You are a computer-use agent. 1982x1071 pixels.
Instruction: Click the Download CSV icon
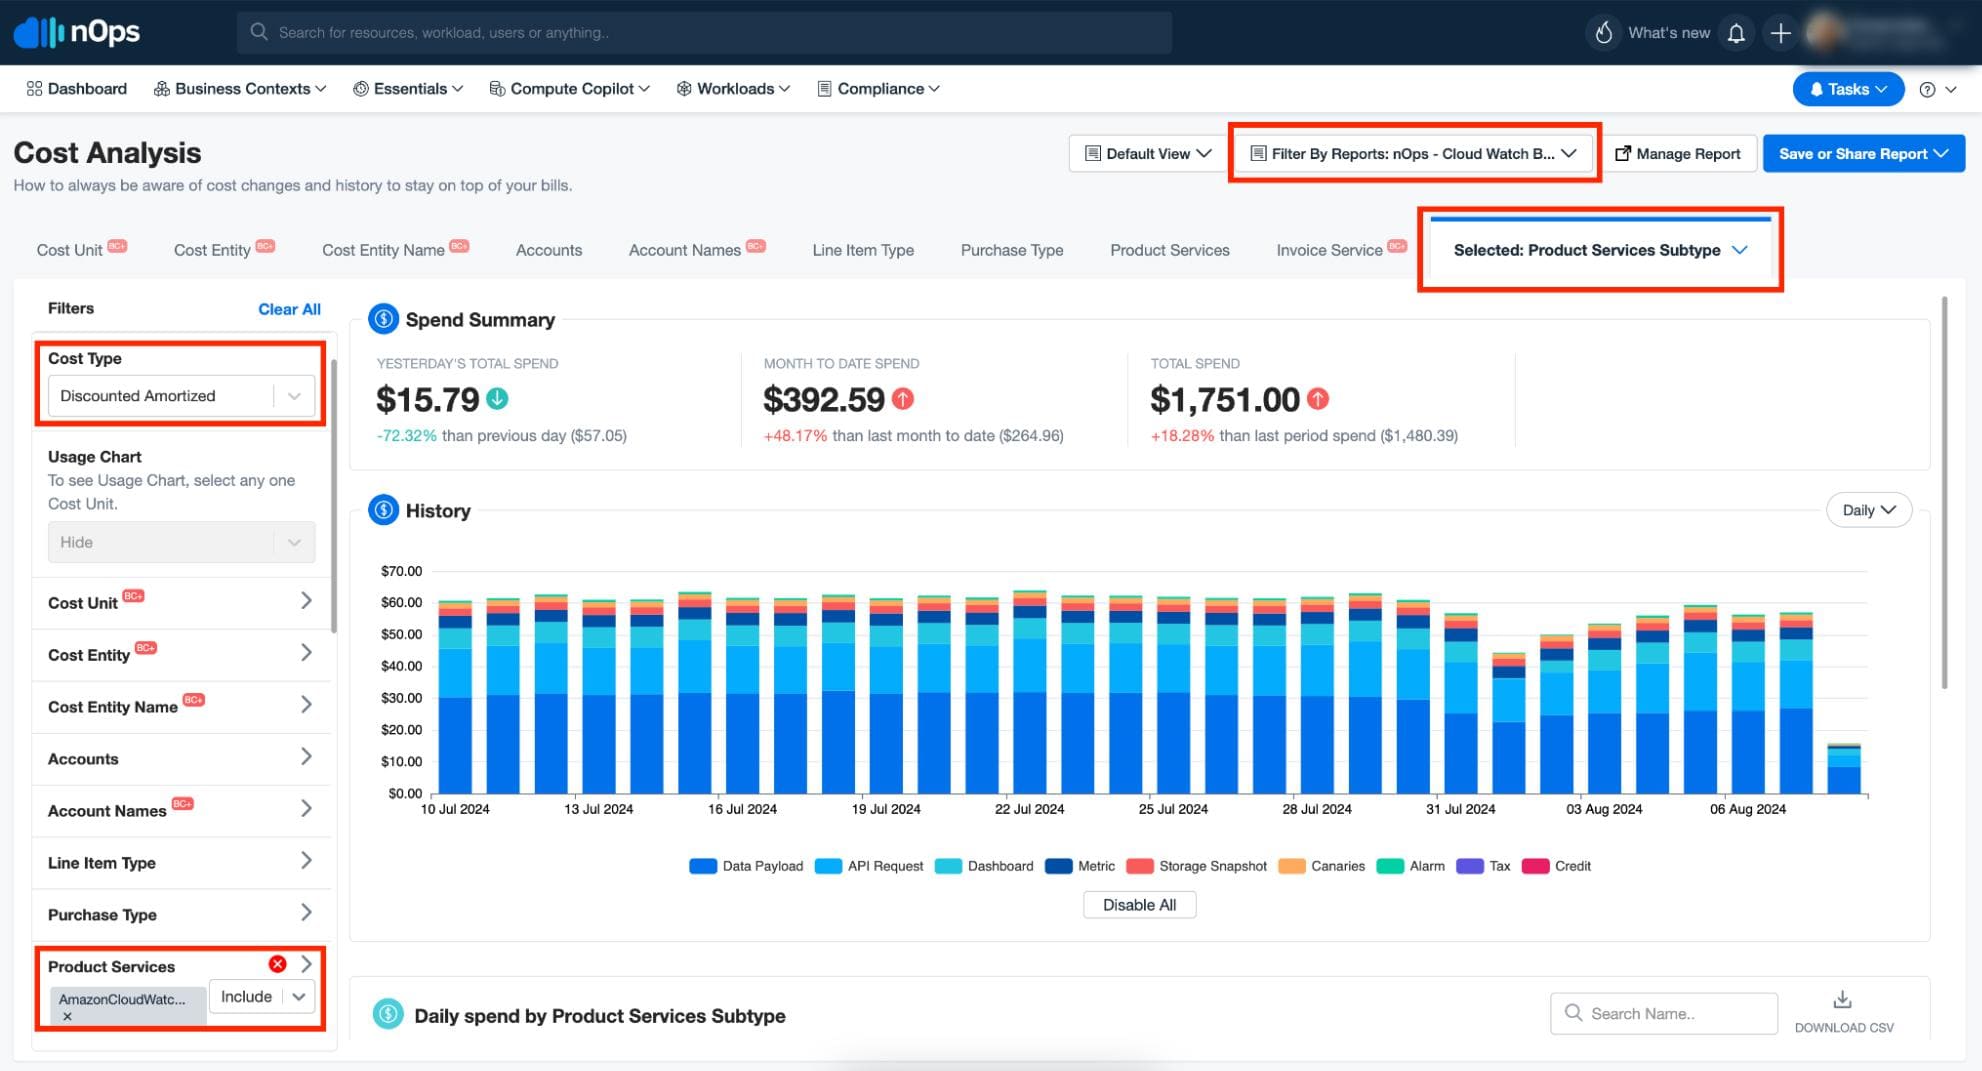pos(1843,999)
